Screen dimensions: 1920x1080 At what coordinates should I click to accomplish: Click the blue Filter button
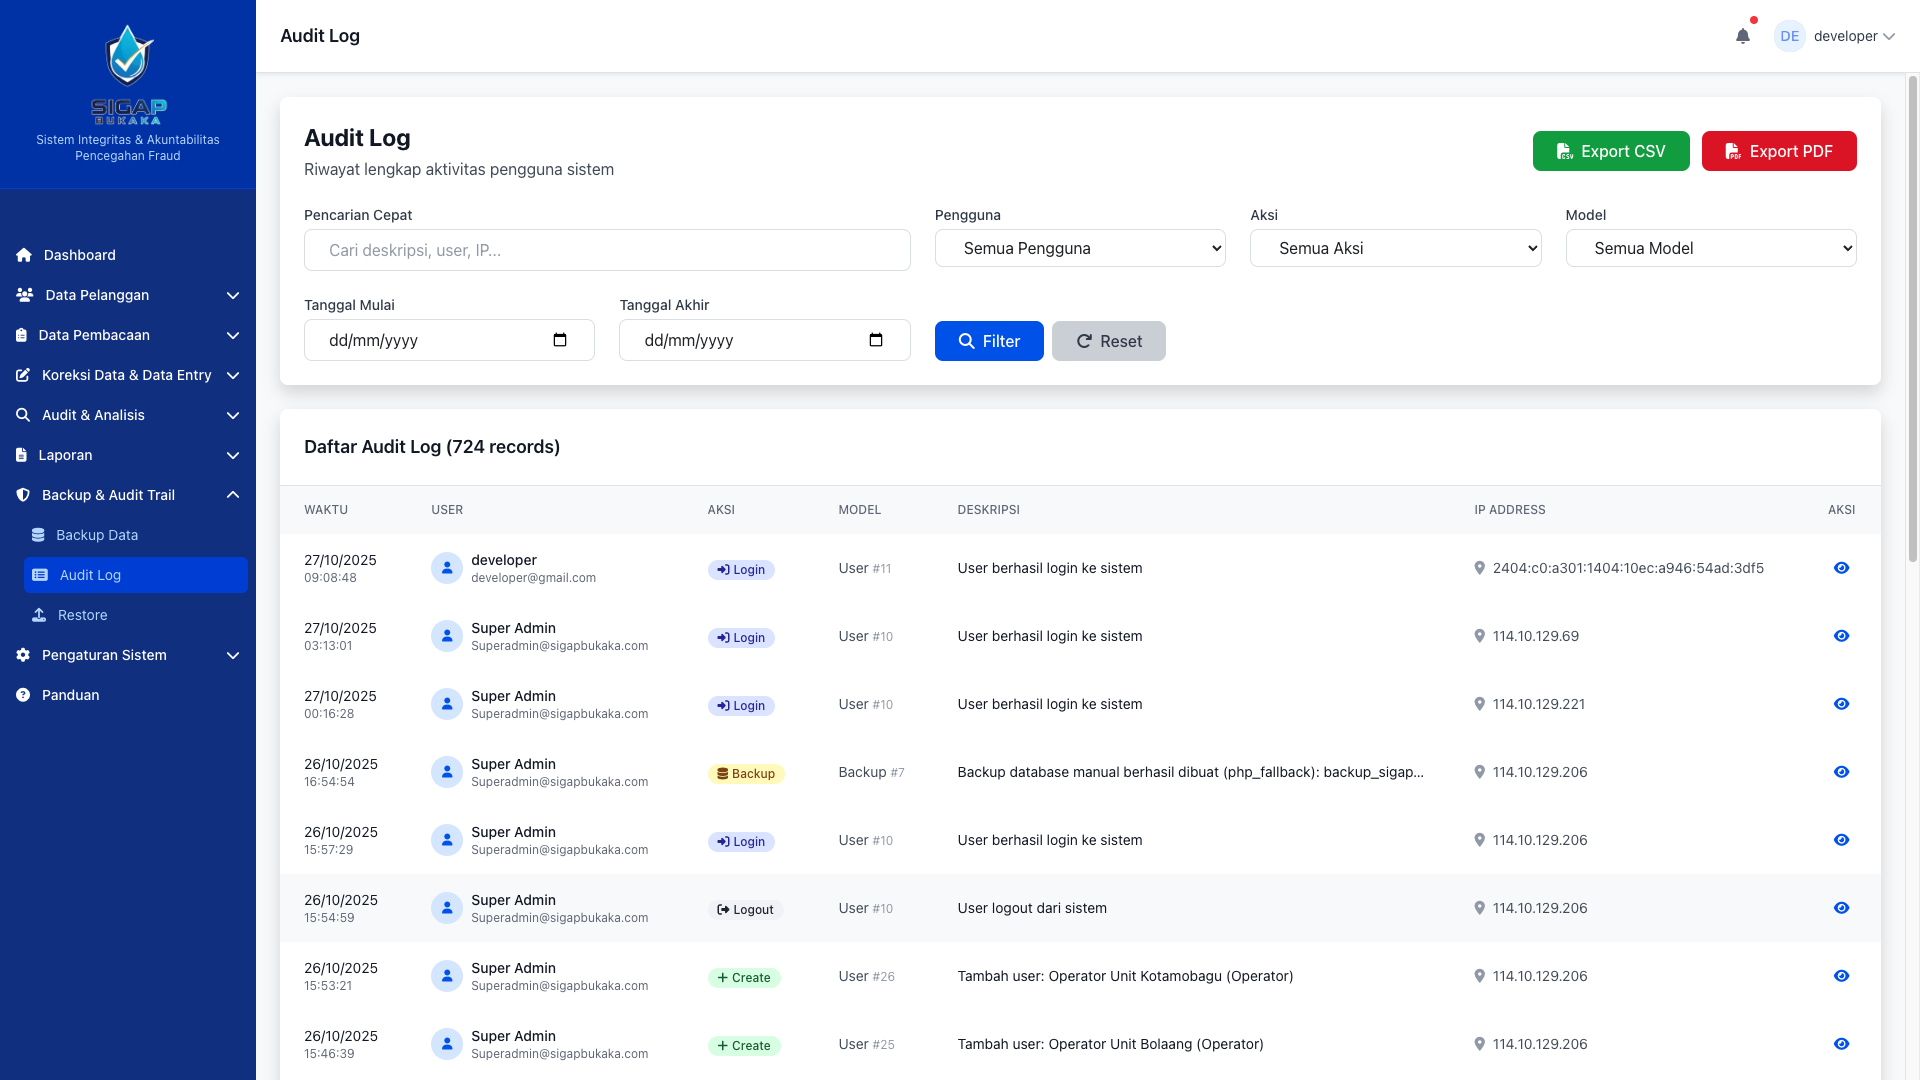pos(988,341)
